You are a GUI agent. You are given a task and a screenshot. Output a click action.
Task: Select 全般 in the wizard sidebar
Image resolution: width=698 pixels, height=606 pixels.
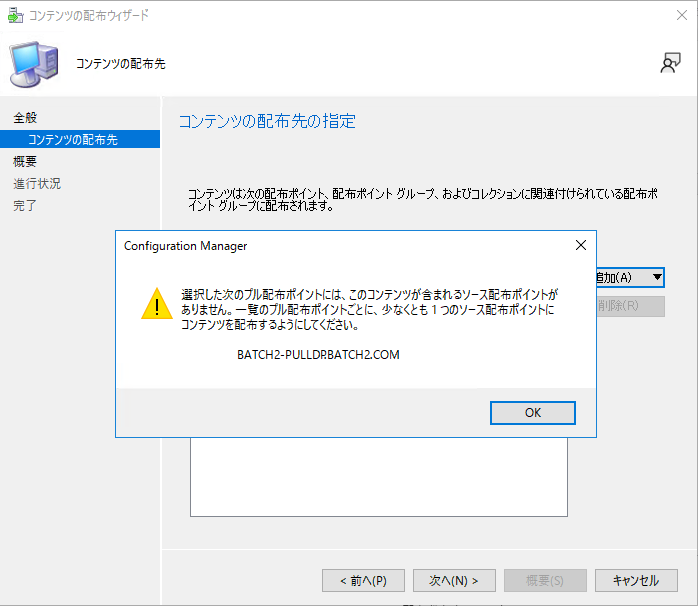[25, 118]
